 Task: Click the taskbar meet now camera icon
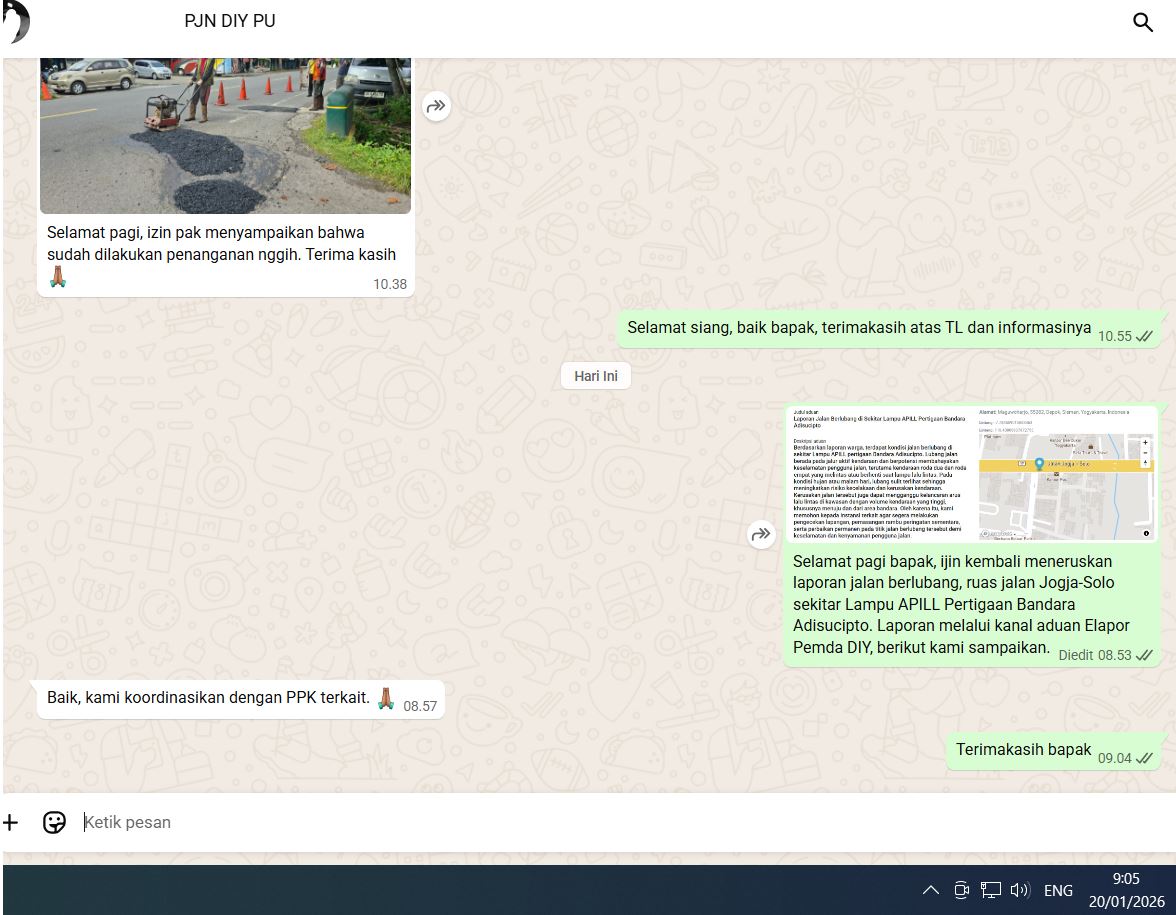(961, 890)
